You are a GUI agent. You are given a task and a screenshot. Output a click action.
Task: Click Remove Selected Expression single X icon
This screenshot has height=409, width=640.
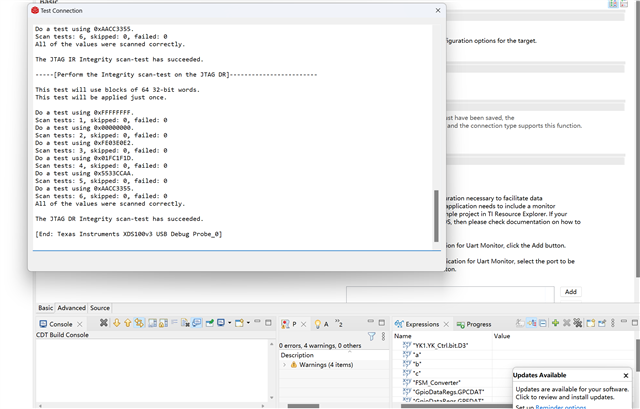(567, 323)
